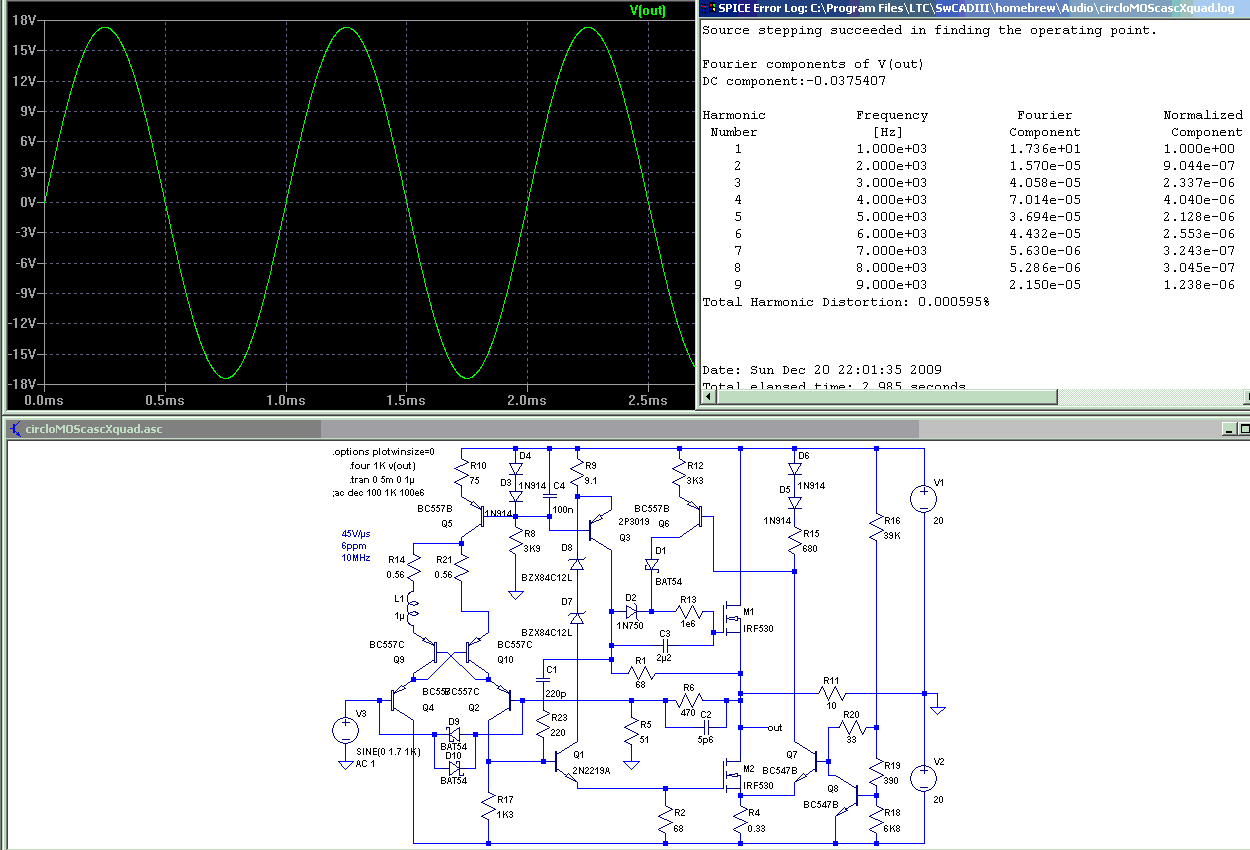This screenshot has width=1250, height=850.
Task: Click the 45V/µs blue annotation text
Action: [357, 534]
